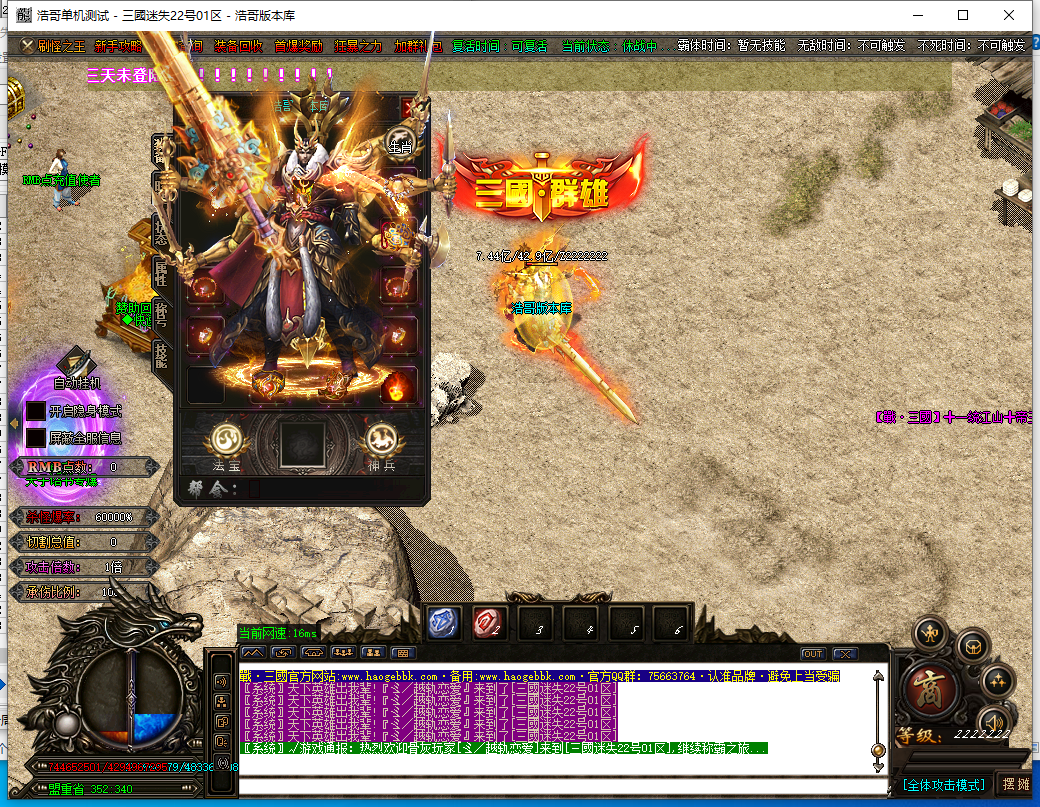Click the 等级 2222222 level display

[954, 735]
